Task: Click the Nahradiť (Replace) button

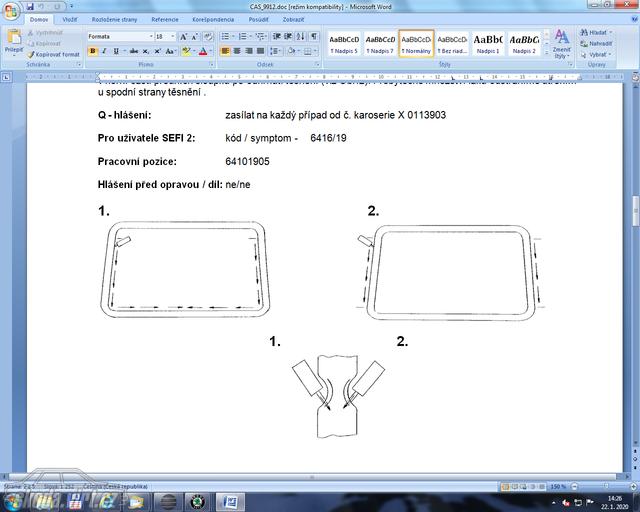Action: pyautogui.click(x=597, y=44)
